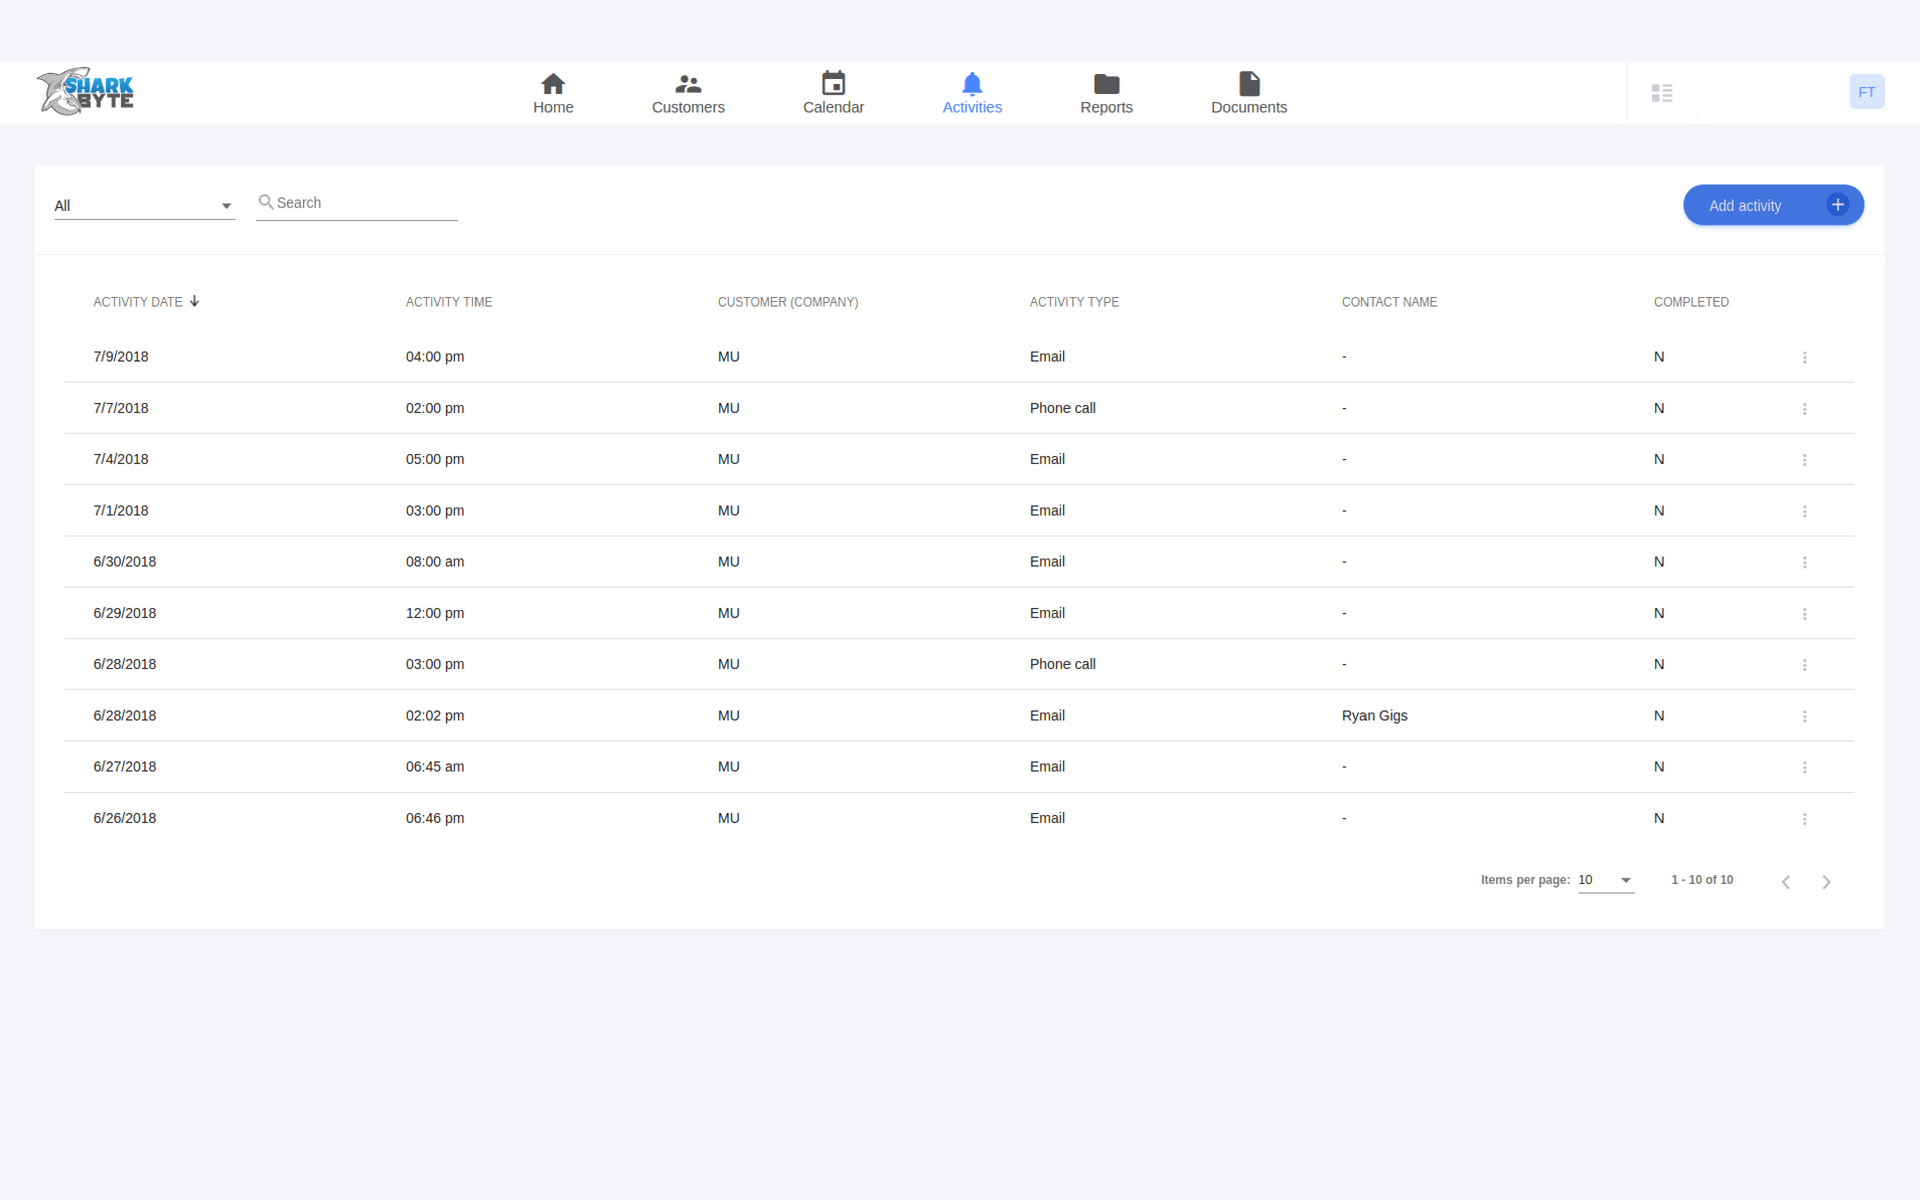The width and height of the screenshot is (1920, 1200).
Task: Open row menu for 6/30/2018 activity
Action: pos(1804,562)
